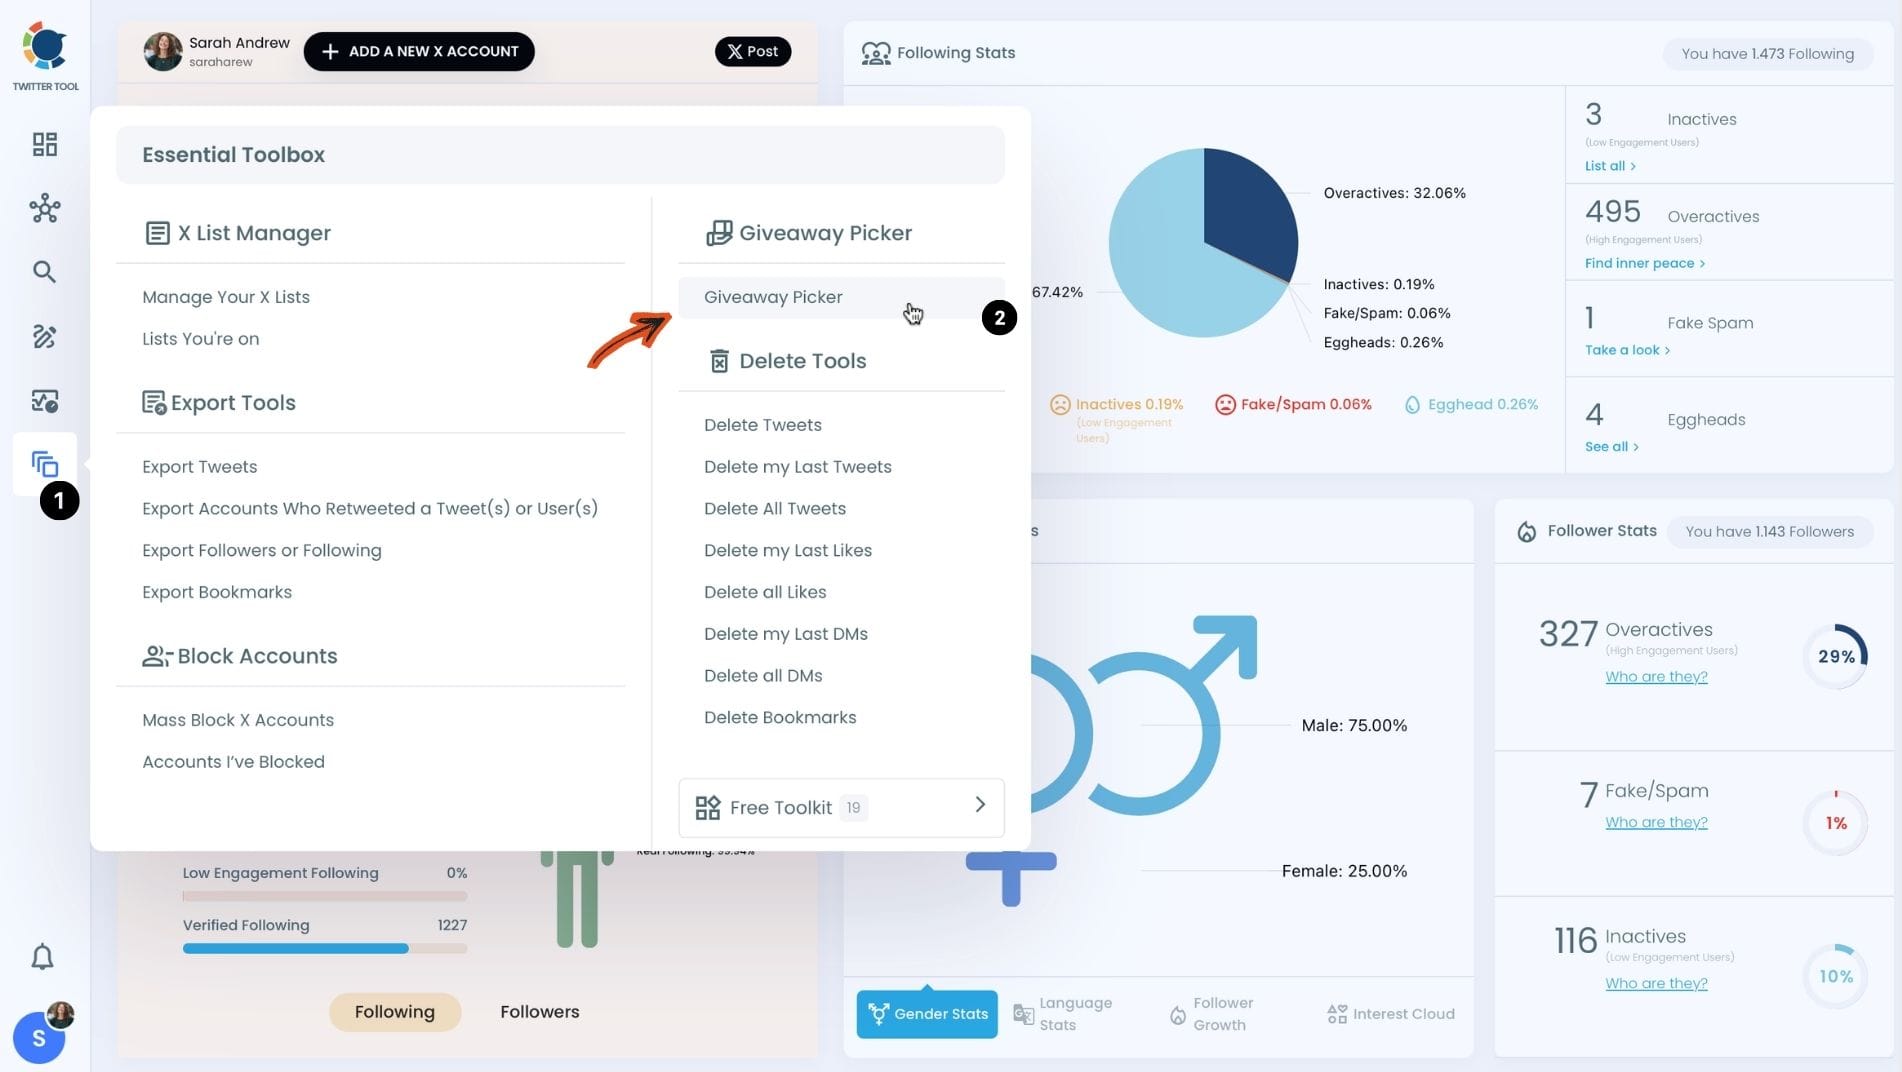
Task: Open the Essential Toolbox stacked squares icon
Action: [x=45, y=464]
